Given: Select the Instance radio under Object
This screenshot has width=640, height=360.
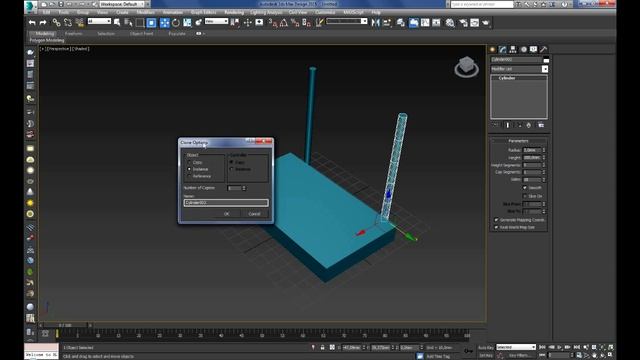Looking at the screenshot, I should pyautogui.click(x=189, y=169).
